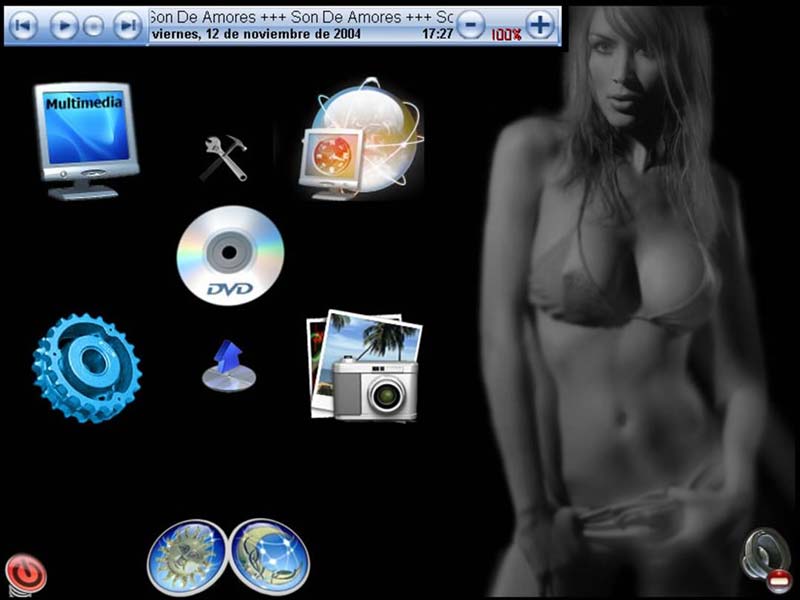800x600 pixels.
Task: Click the scrolling Son De Amores title
Action: tap(302, 17)
